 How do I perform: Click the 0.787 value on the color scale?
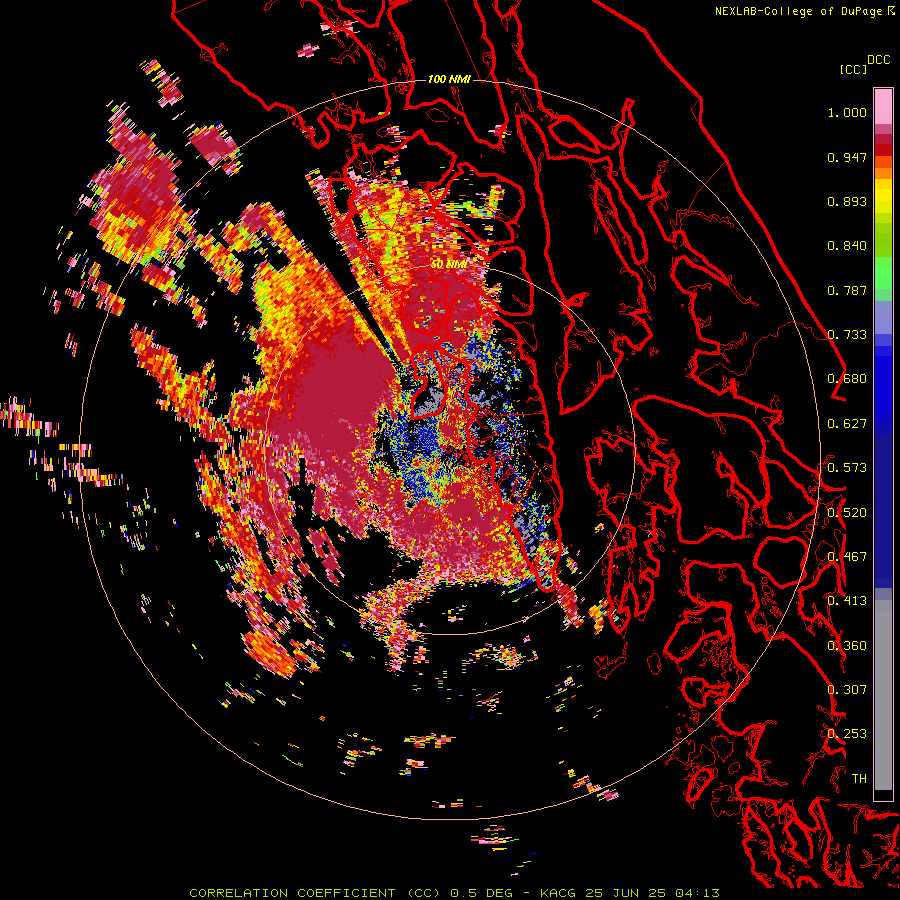[847, 290]
